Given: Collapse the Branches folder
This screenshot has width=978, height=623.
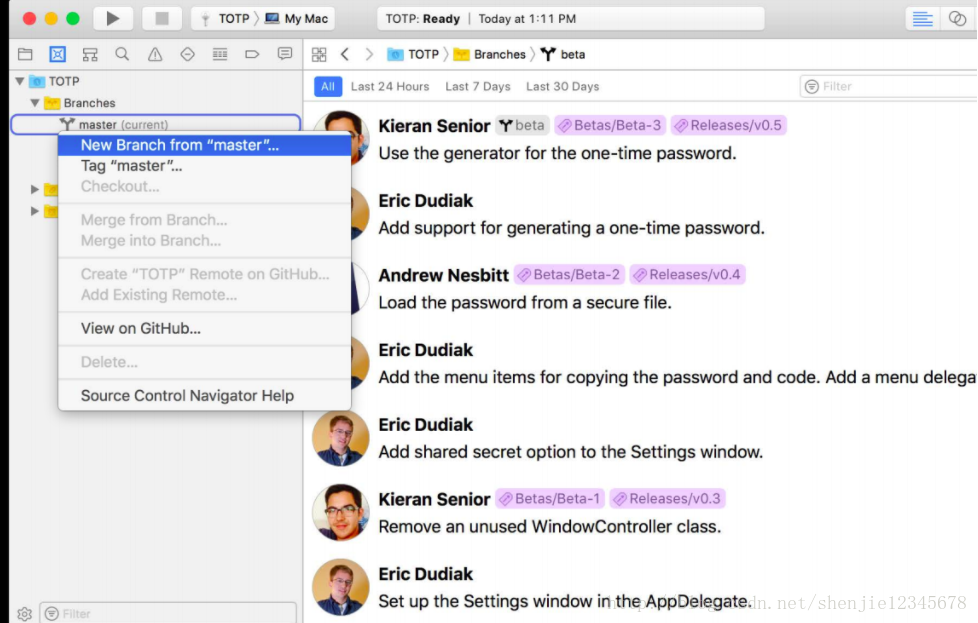Looking at the screenshot, I should pyautogui.click(x=35, y=103).
